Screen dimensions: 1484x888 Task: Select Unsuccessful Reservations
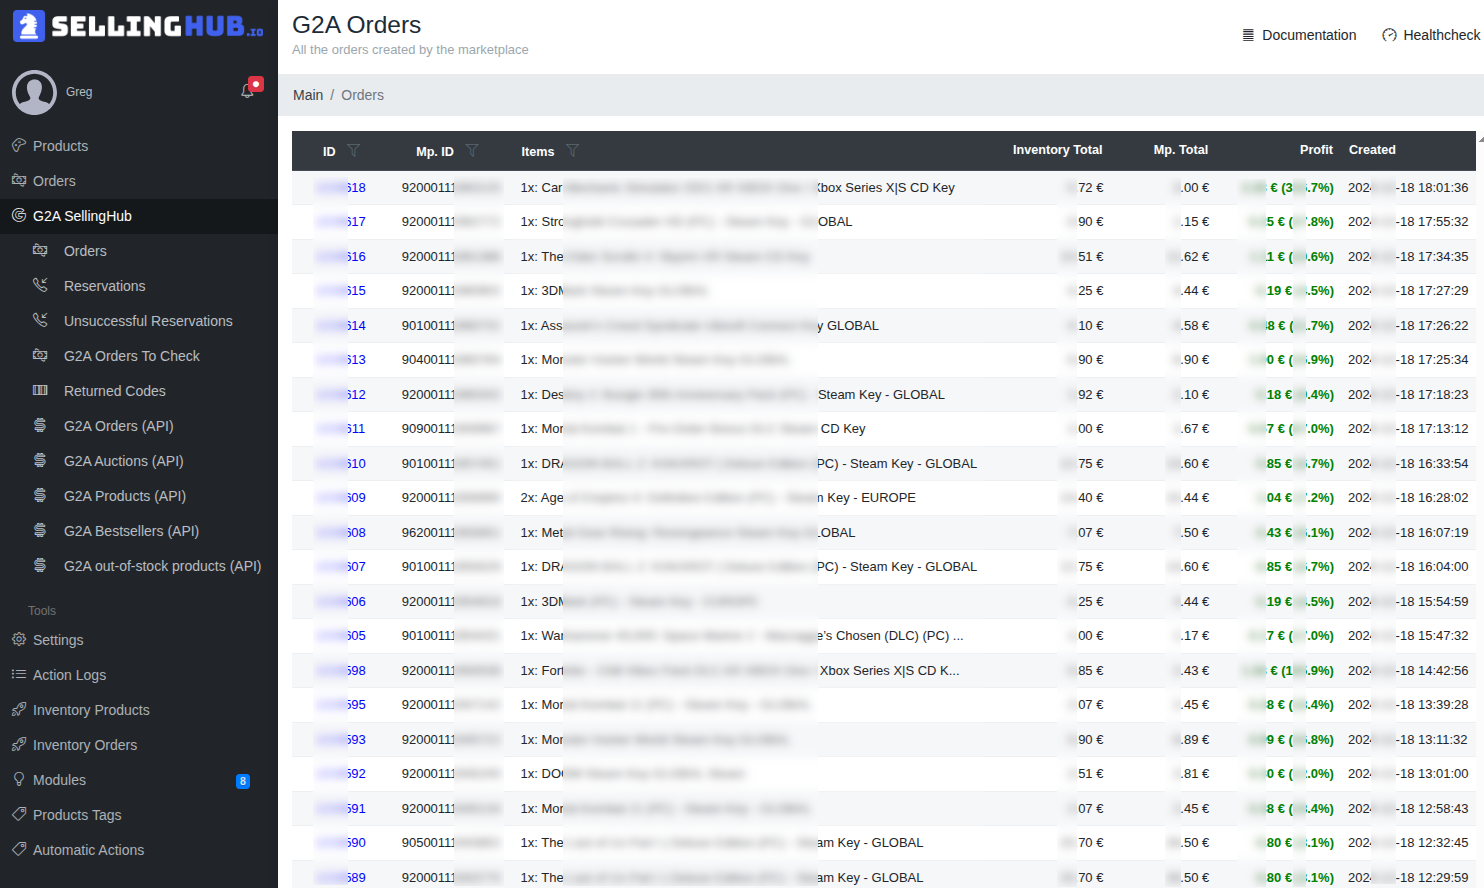pyautogui.click(x=147, y=320)
